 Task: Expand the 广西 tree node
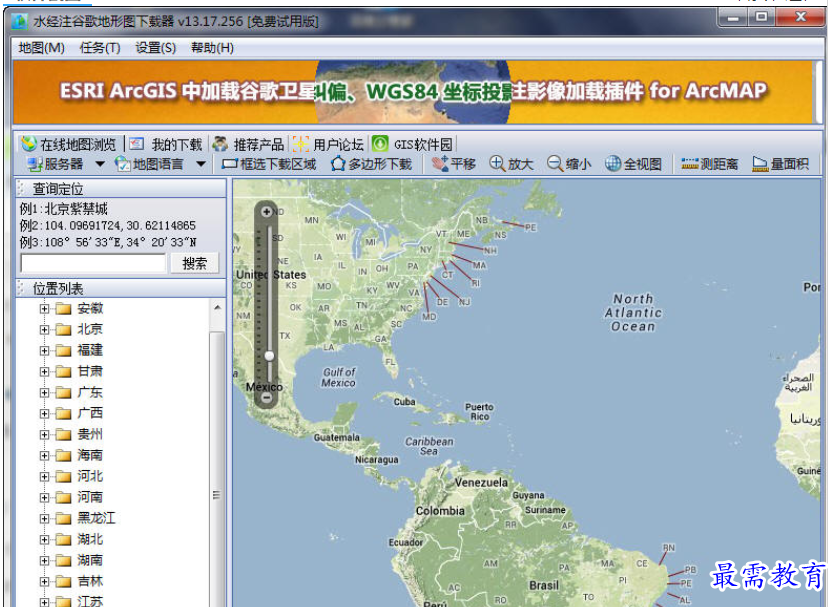[x=44, y=413]
